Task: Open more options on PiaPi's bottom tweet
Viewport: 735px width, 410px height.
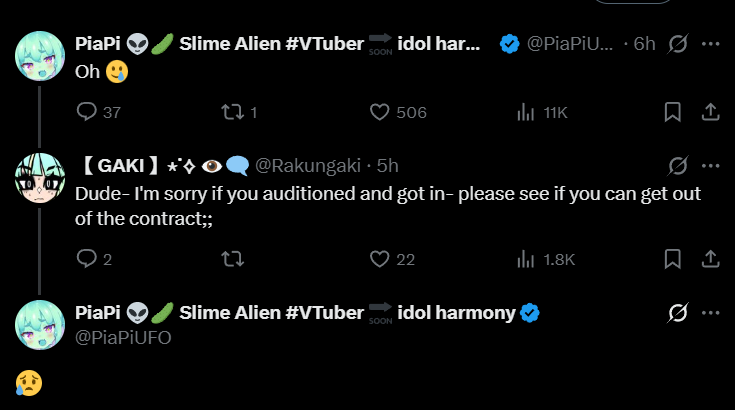Action: tap(711, 313)
